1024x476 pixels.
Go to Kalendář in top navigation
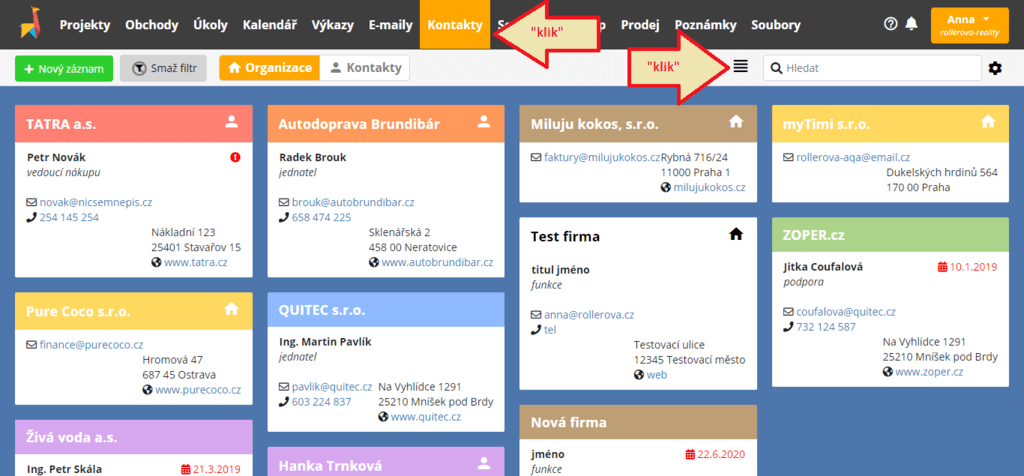(270, 25)
